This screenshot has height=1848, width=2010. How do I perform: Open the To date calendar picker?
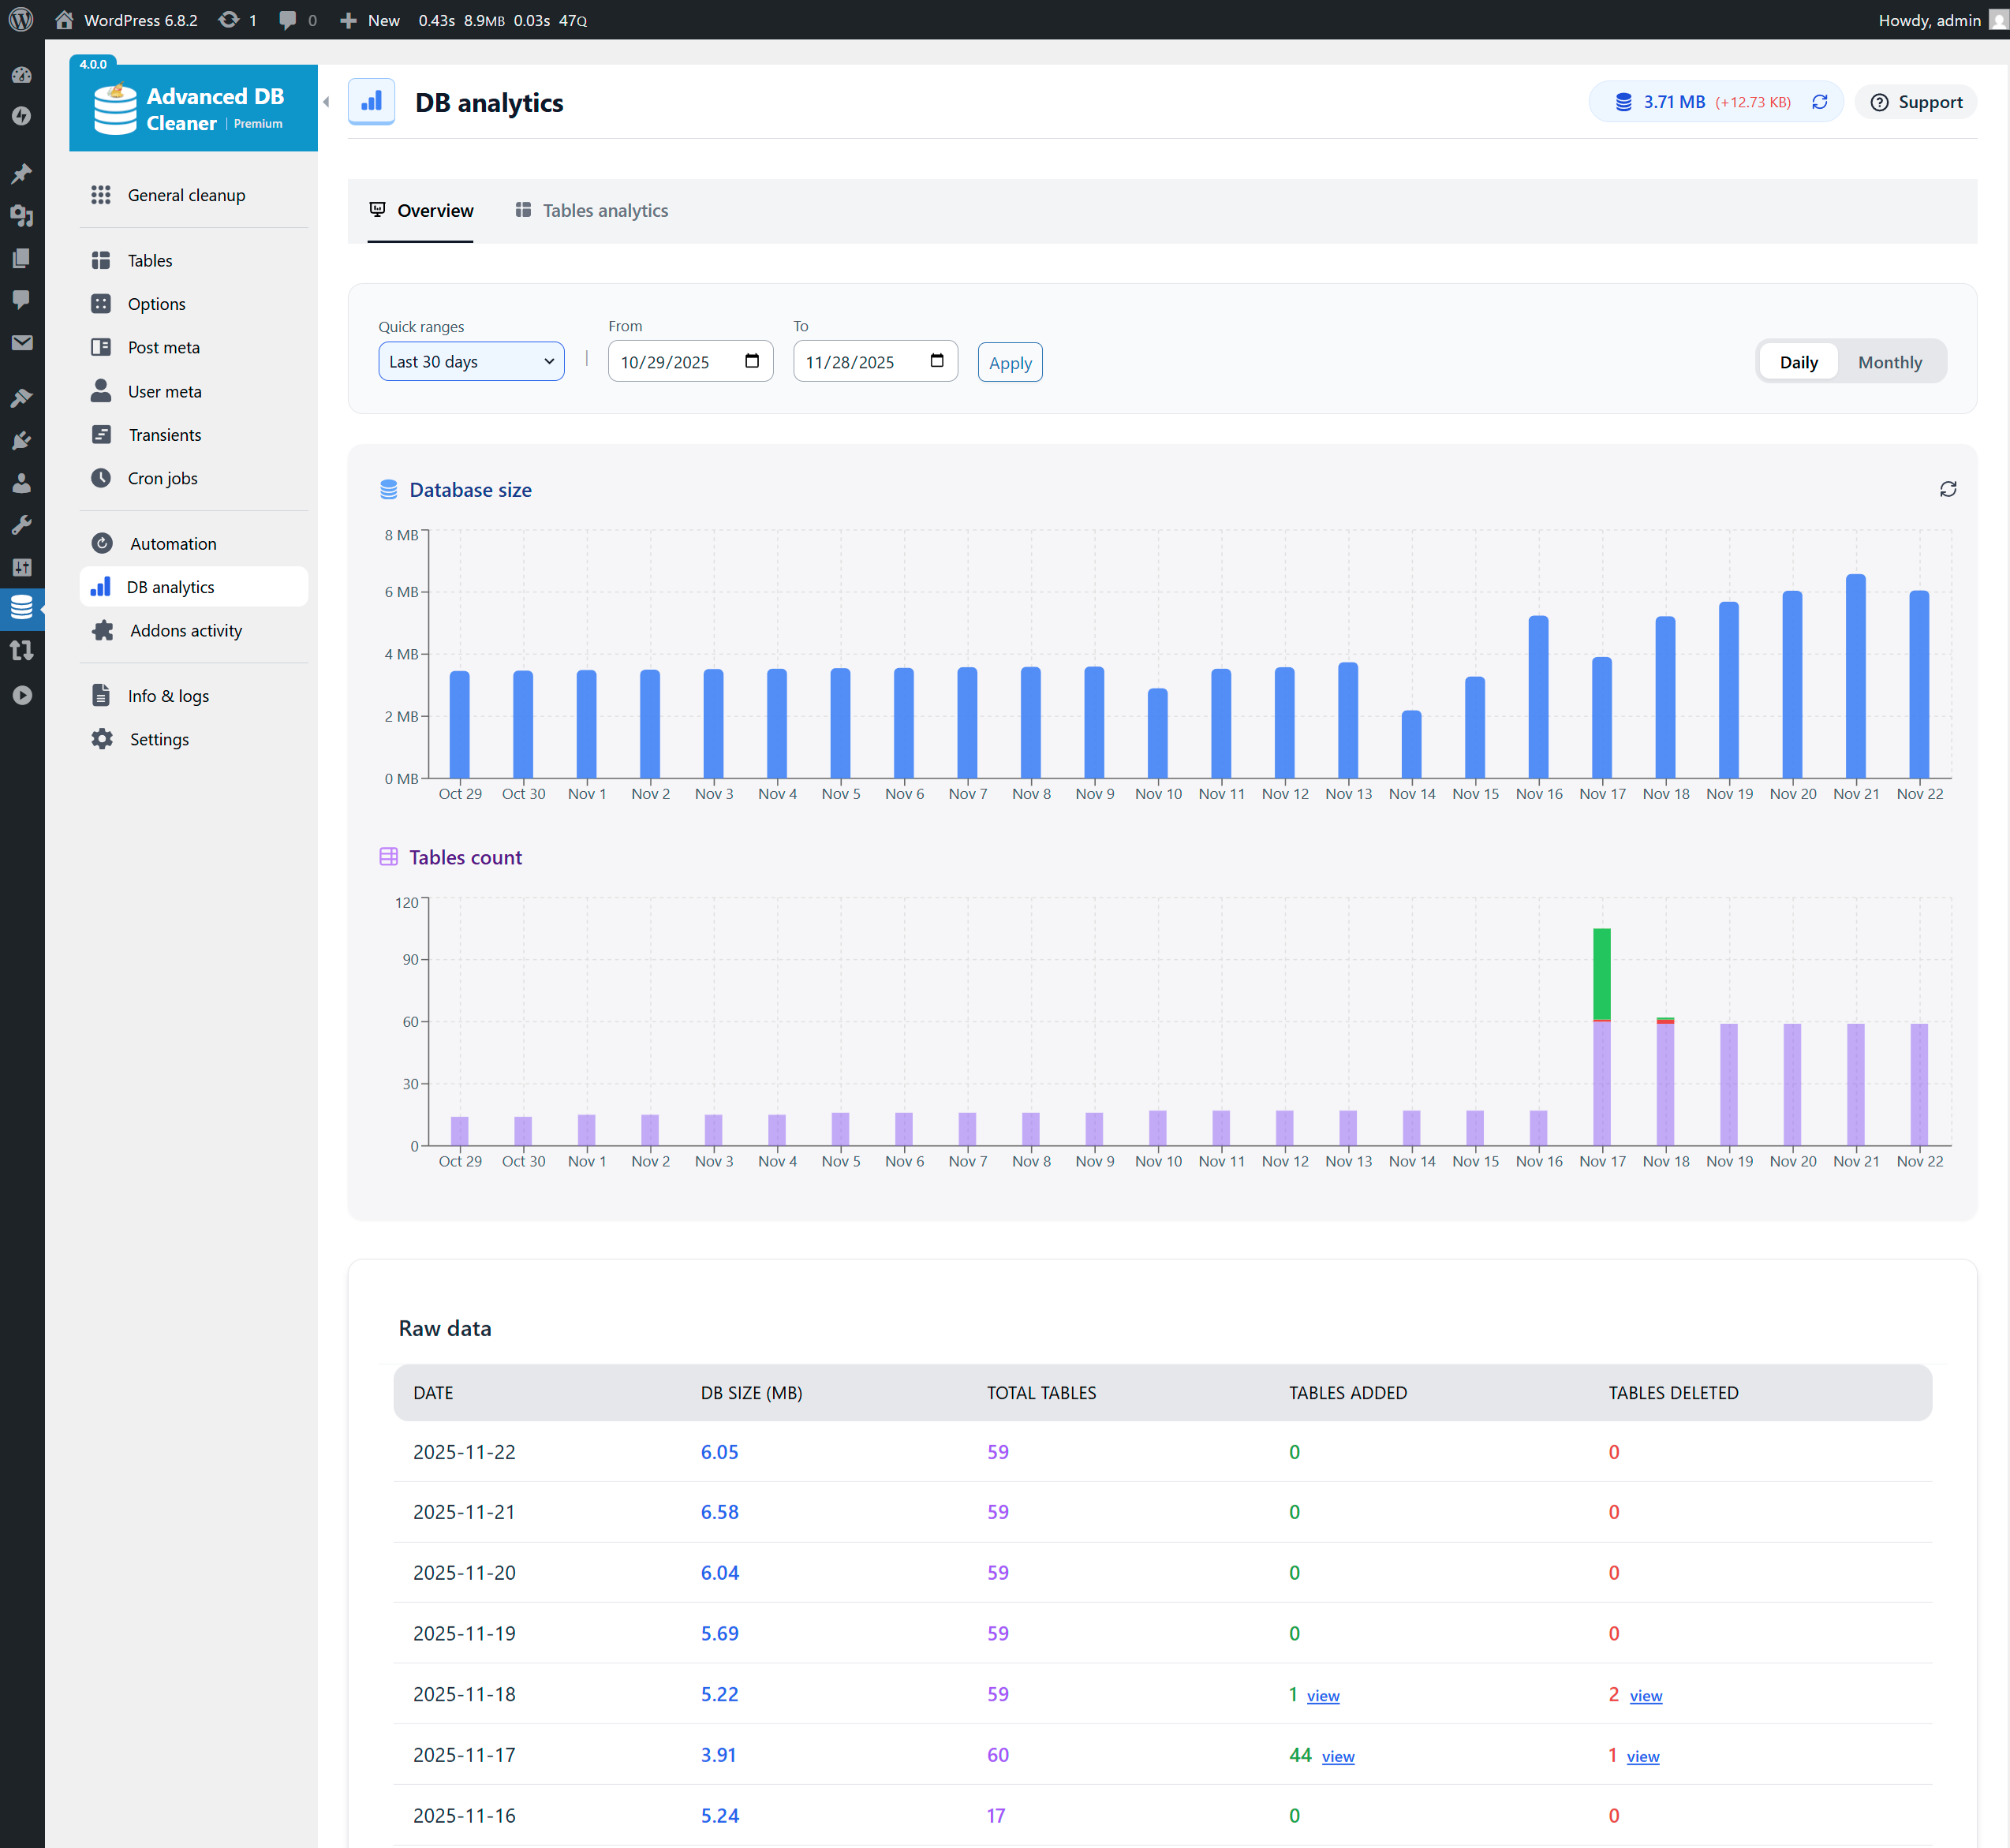click(936, 361)
